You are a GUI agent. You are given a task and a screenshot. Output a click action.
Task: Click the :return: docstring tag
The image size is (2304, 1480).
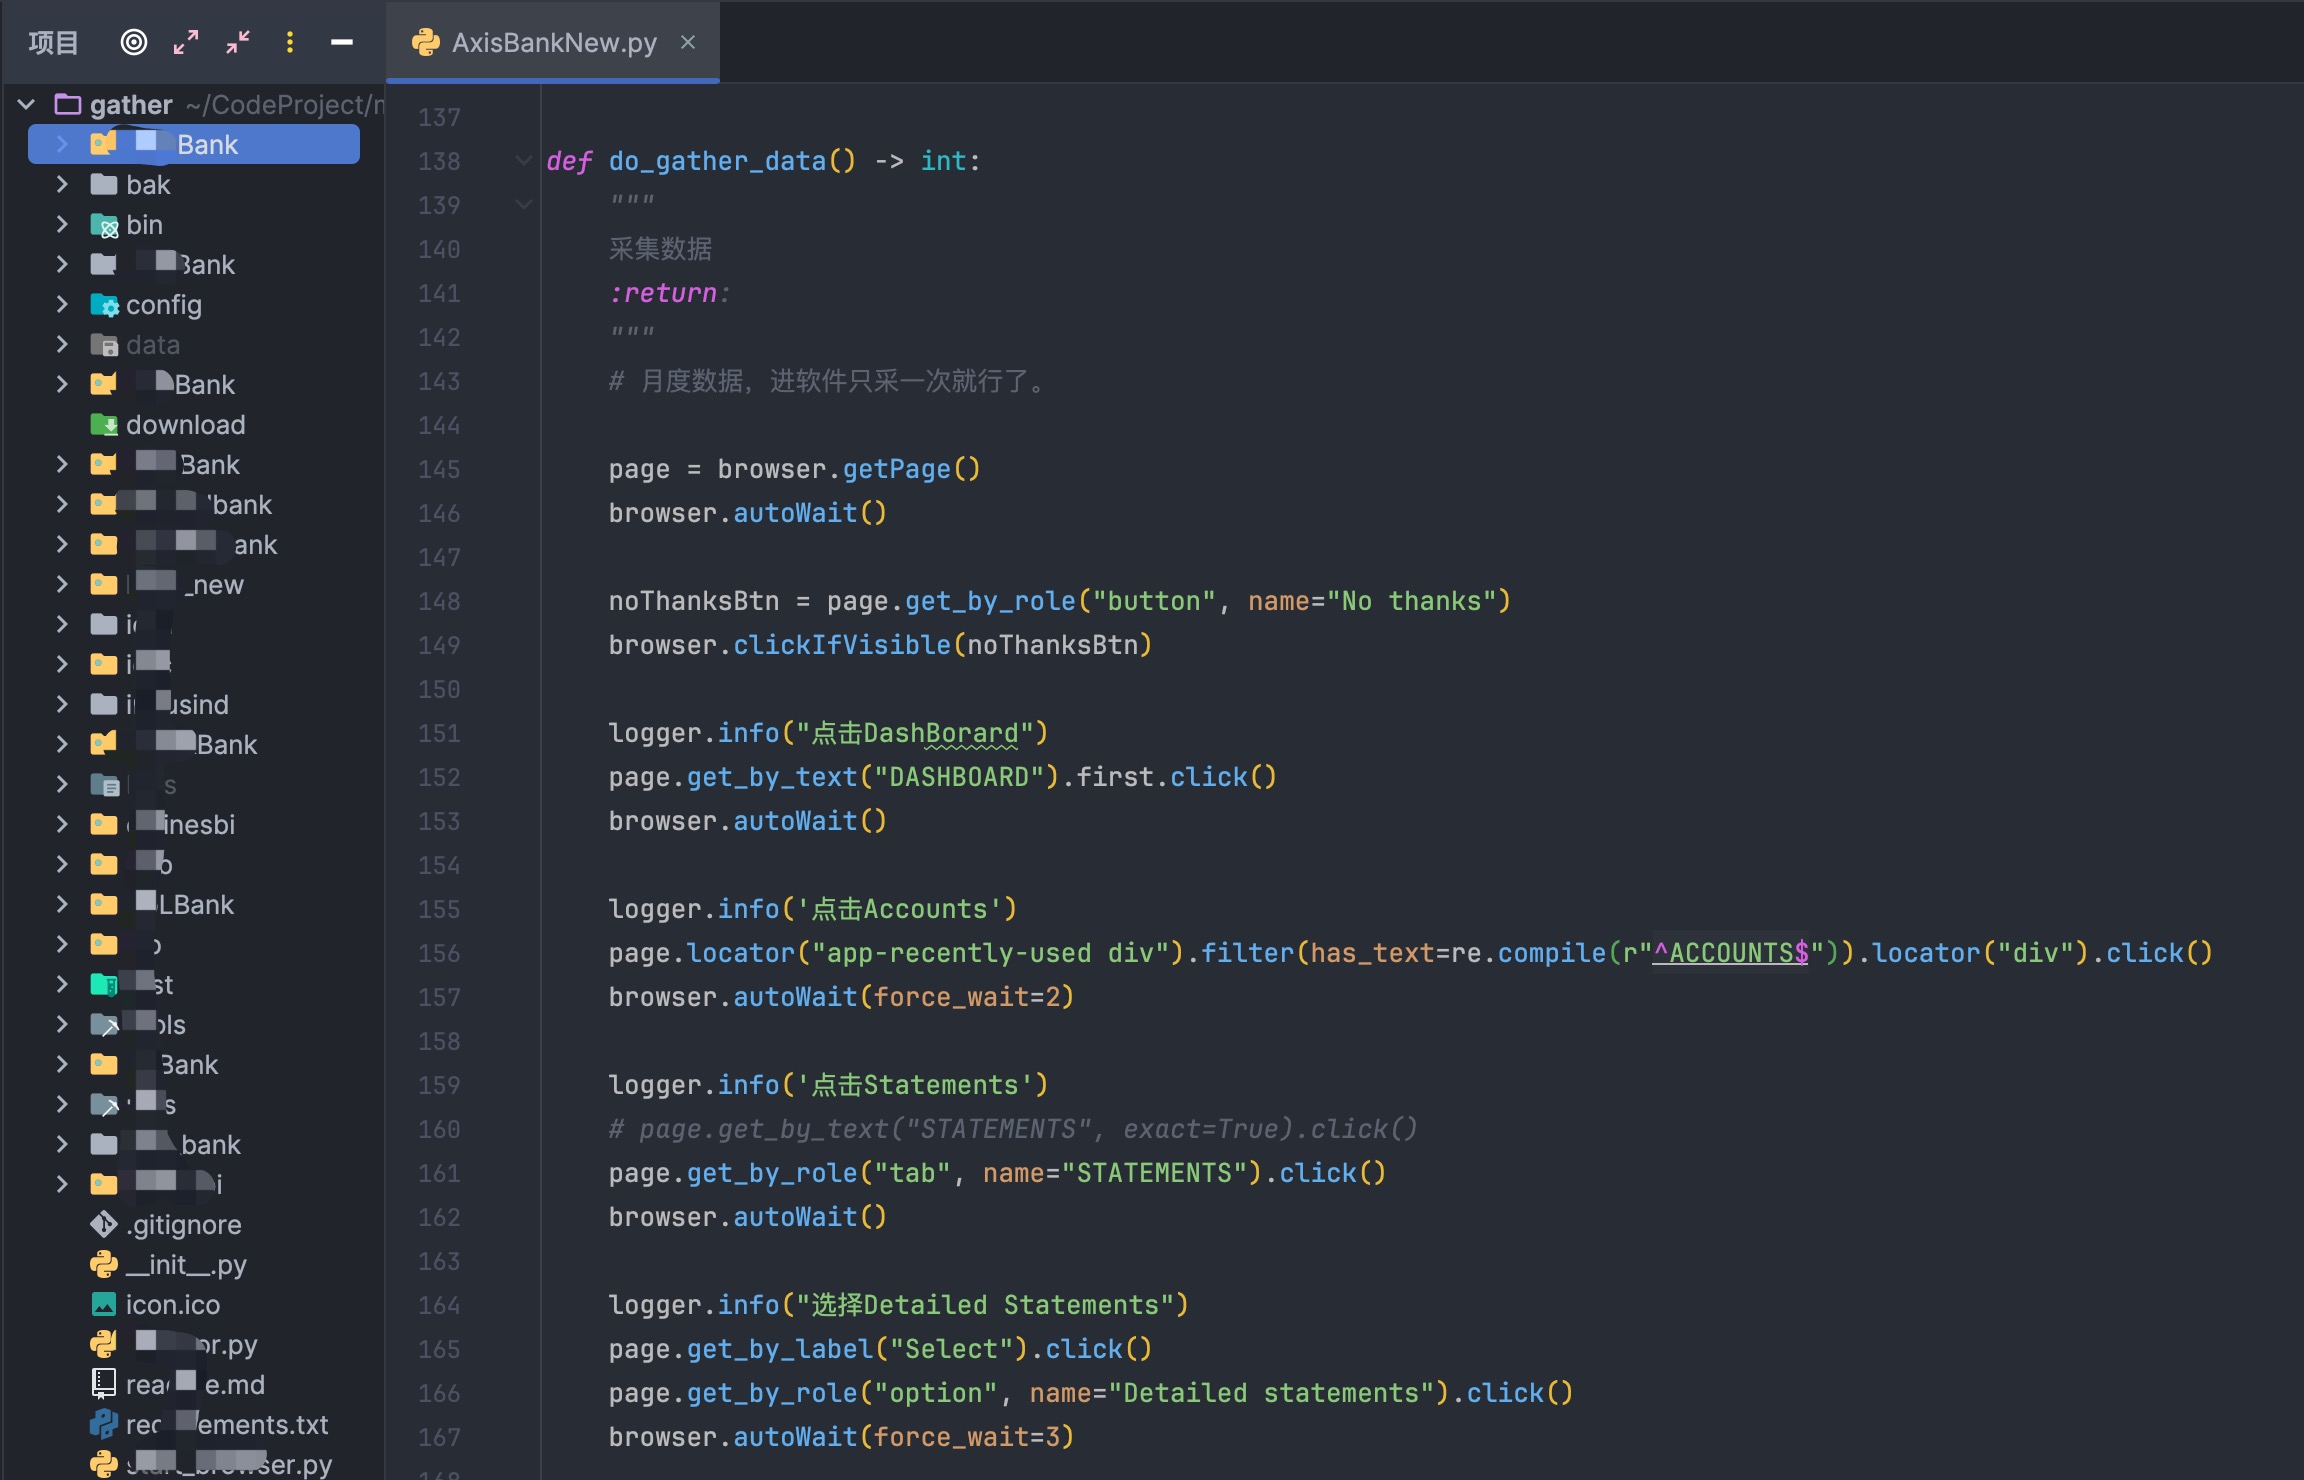670,293
